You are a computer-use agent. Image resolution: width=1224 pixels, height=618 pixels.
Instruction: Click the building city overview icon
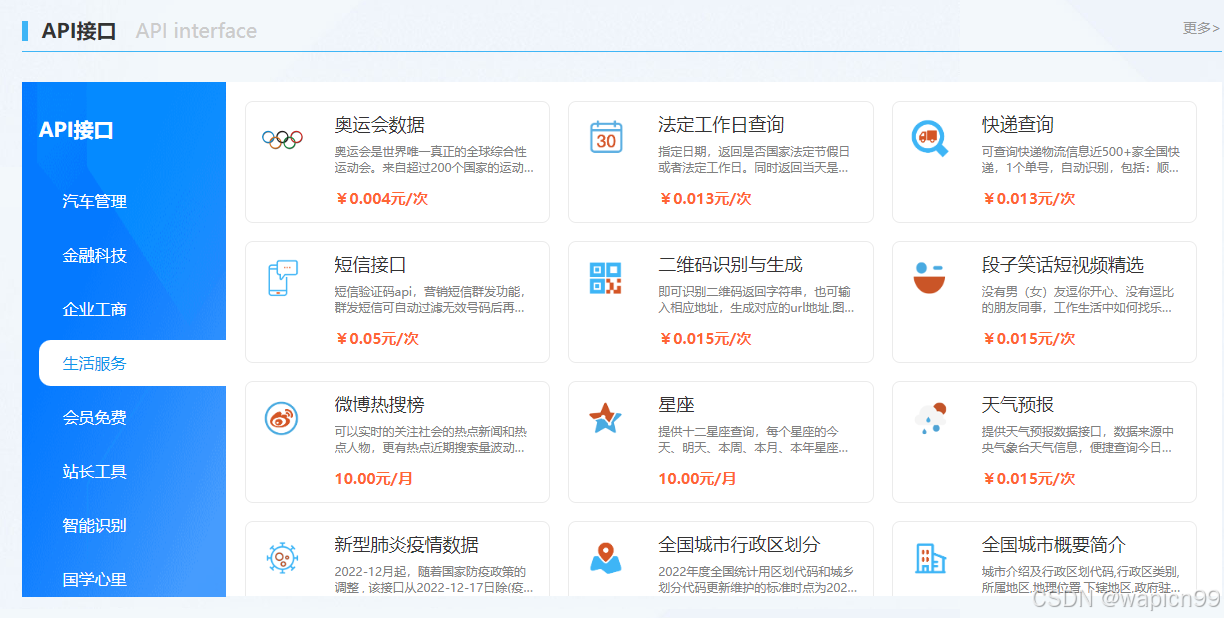(930, 558)
